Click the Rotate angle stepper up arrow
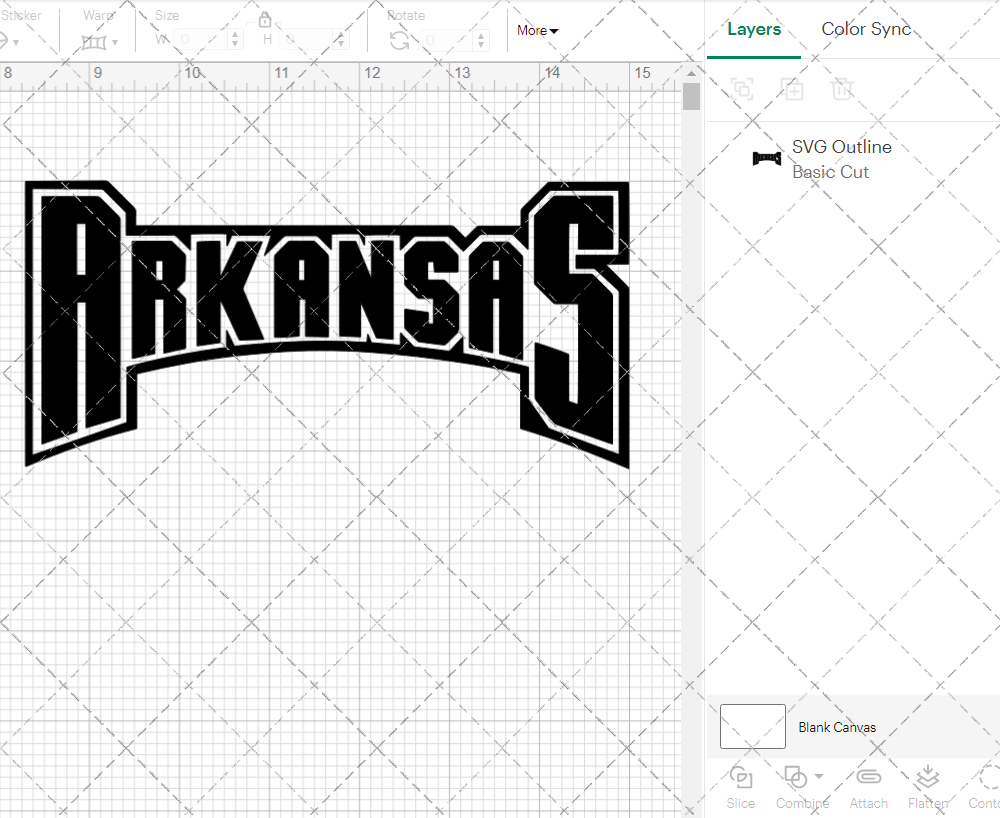The height and width of the screenshot is (818, 1000). point(480,37)
